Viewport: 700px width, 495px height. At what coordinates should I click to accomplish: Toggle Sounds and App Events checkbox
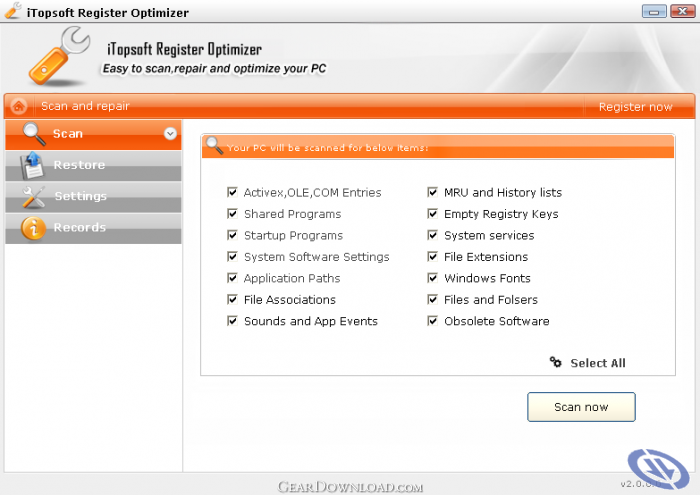pyautogui.click(x=232, y=320)
